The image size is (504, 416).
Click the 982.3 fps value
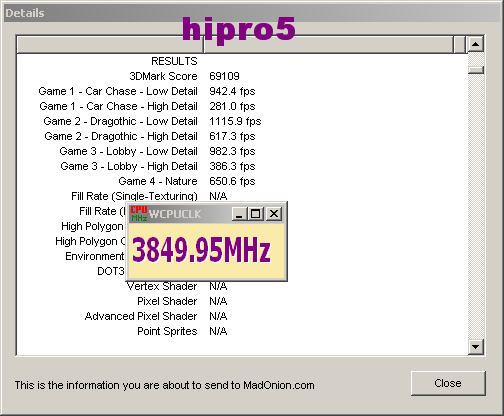pos(232,151)
